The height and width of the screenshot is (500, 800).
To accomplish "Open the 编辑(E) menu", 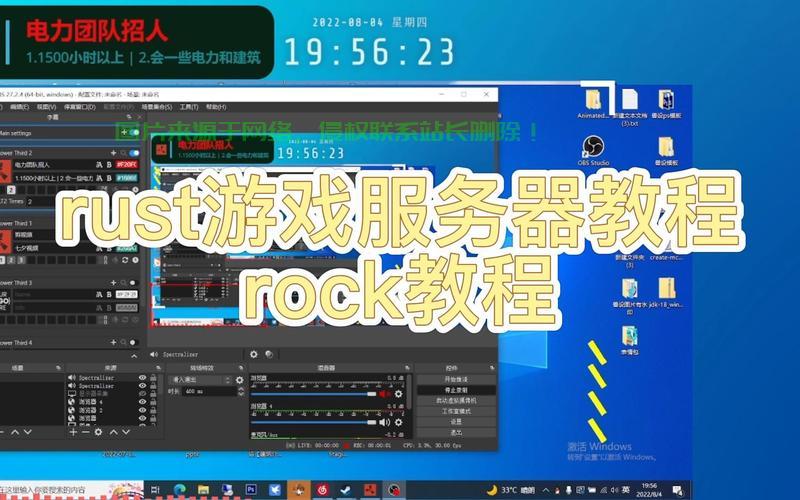I will pyautogui.click(x=19, y=107).
